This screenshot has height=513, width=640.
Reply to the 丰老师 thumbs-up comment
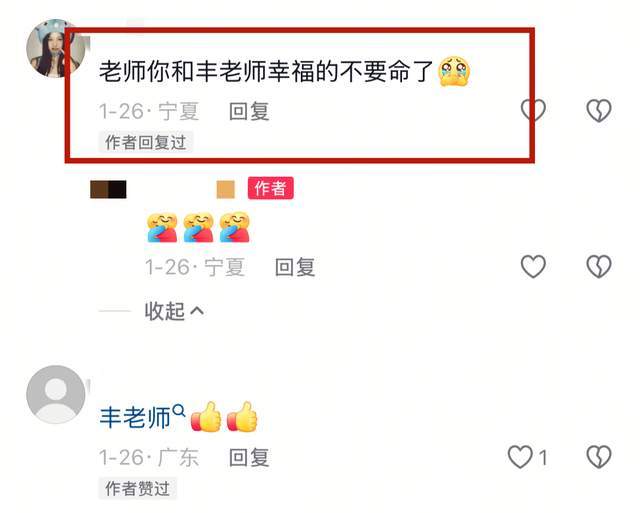[249, 457]
